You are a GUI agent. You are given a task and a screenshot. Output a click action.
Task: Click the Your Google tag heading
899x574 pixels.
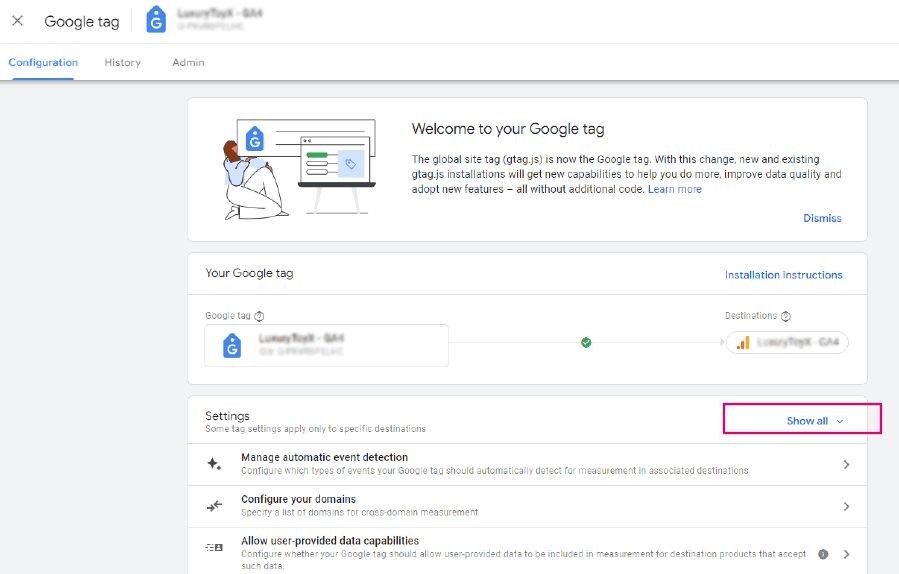[249, 274]
